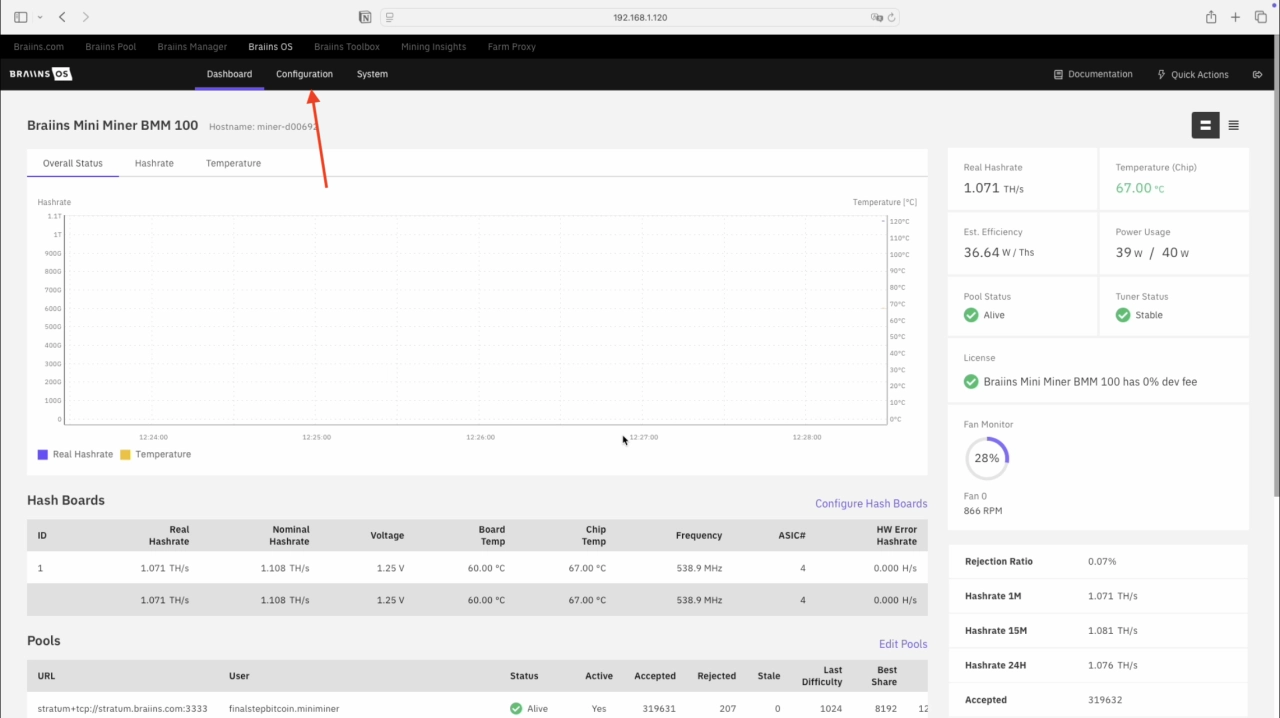
Task: Toggle the Safari sidebar button
Action: [x=21, y=17]
